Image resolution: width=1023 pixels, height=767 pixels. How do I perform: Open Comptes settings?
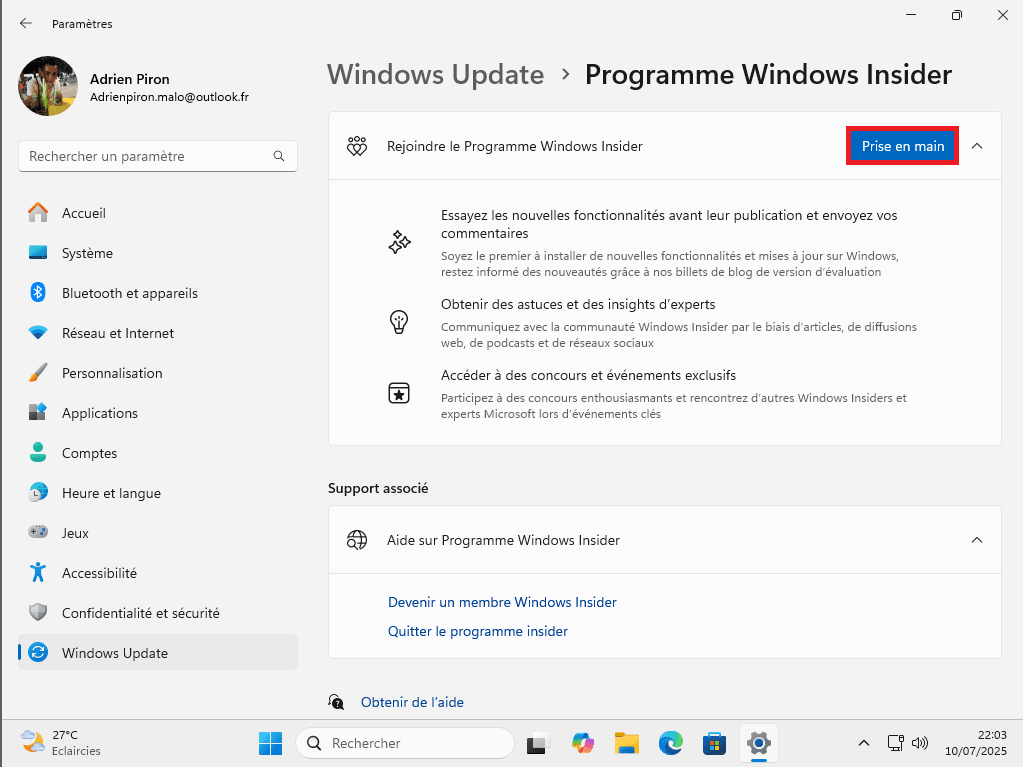(x=158, y=453)
